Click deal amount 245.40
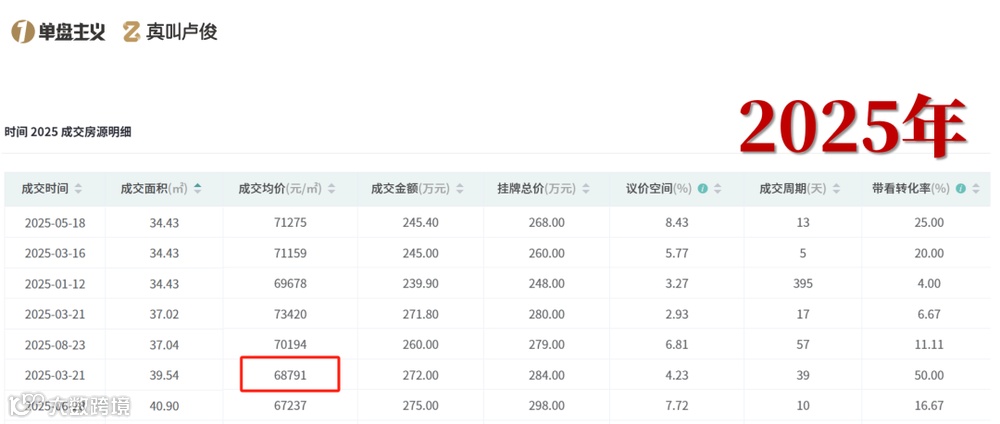Image resolution: width=1000 pixels, height=424 pixels. 420,223
